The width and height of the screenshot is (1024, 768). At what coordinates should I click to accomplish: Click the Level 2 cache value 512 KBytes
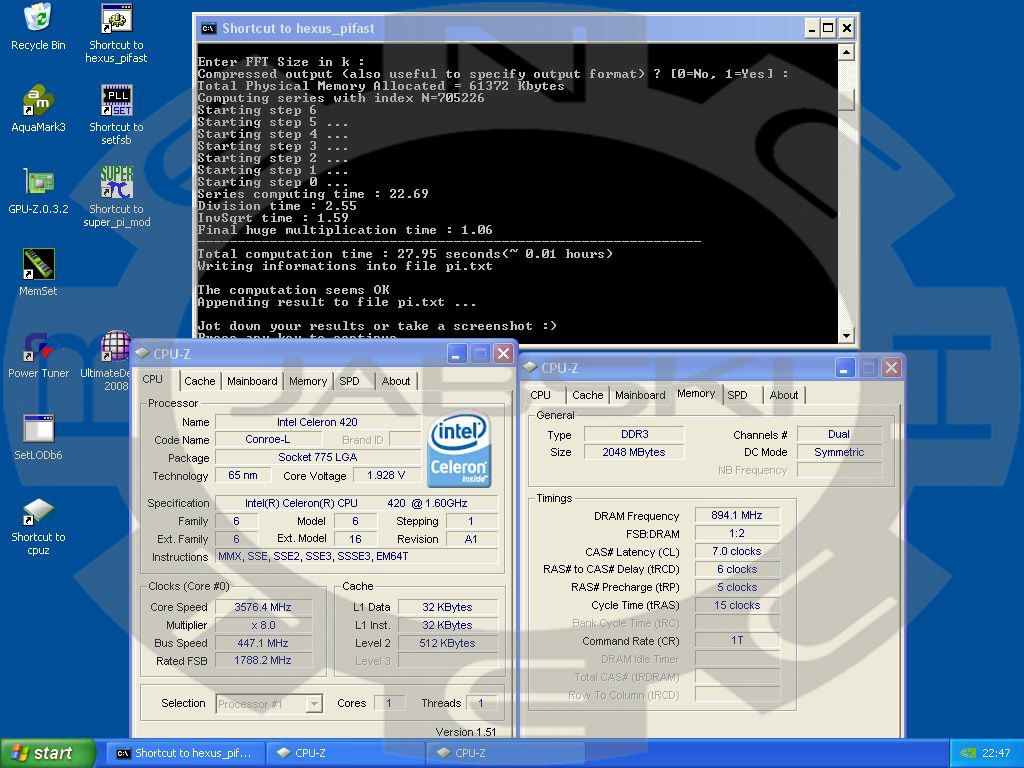(x=447, y=643)
